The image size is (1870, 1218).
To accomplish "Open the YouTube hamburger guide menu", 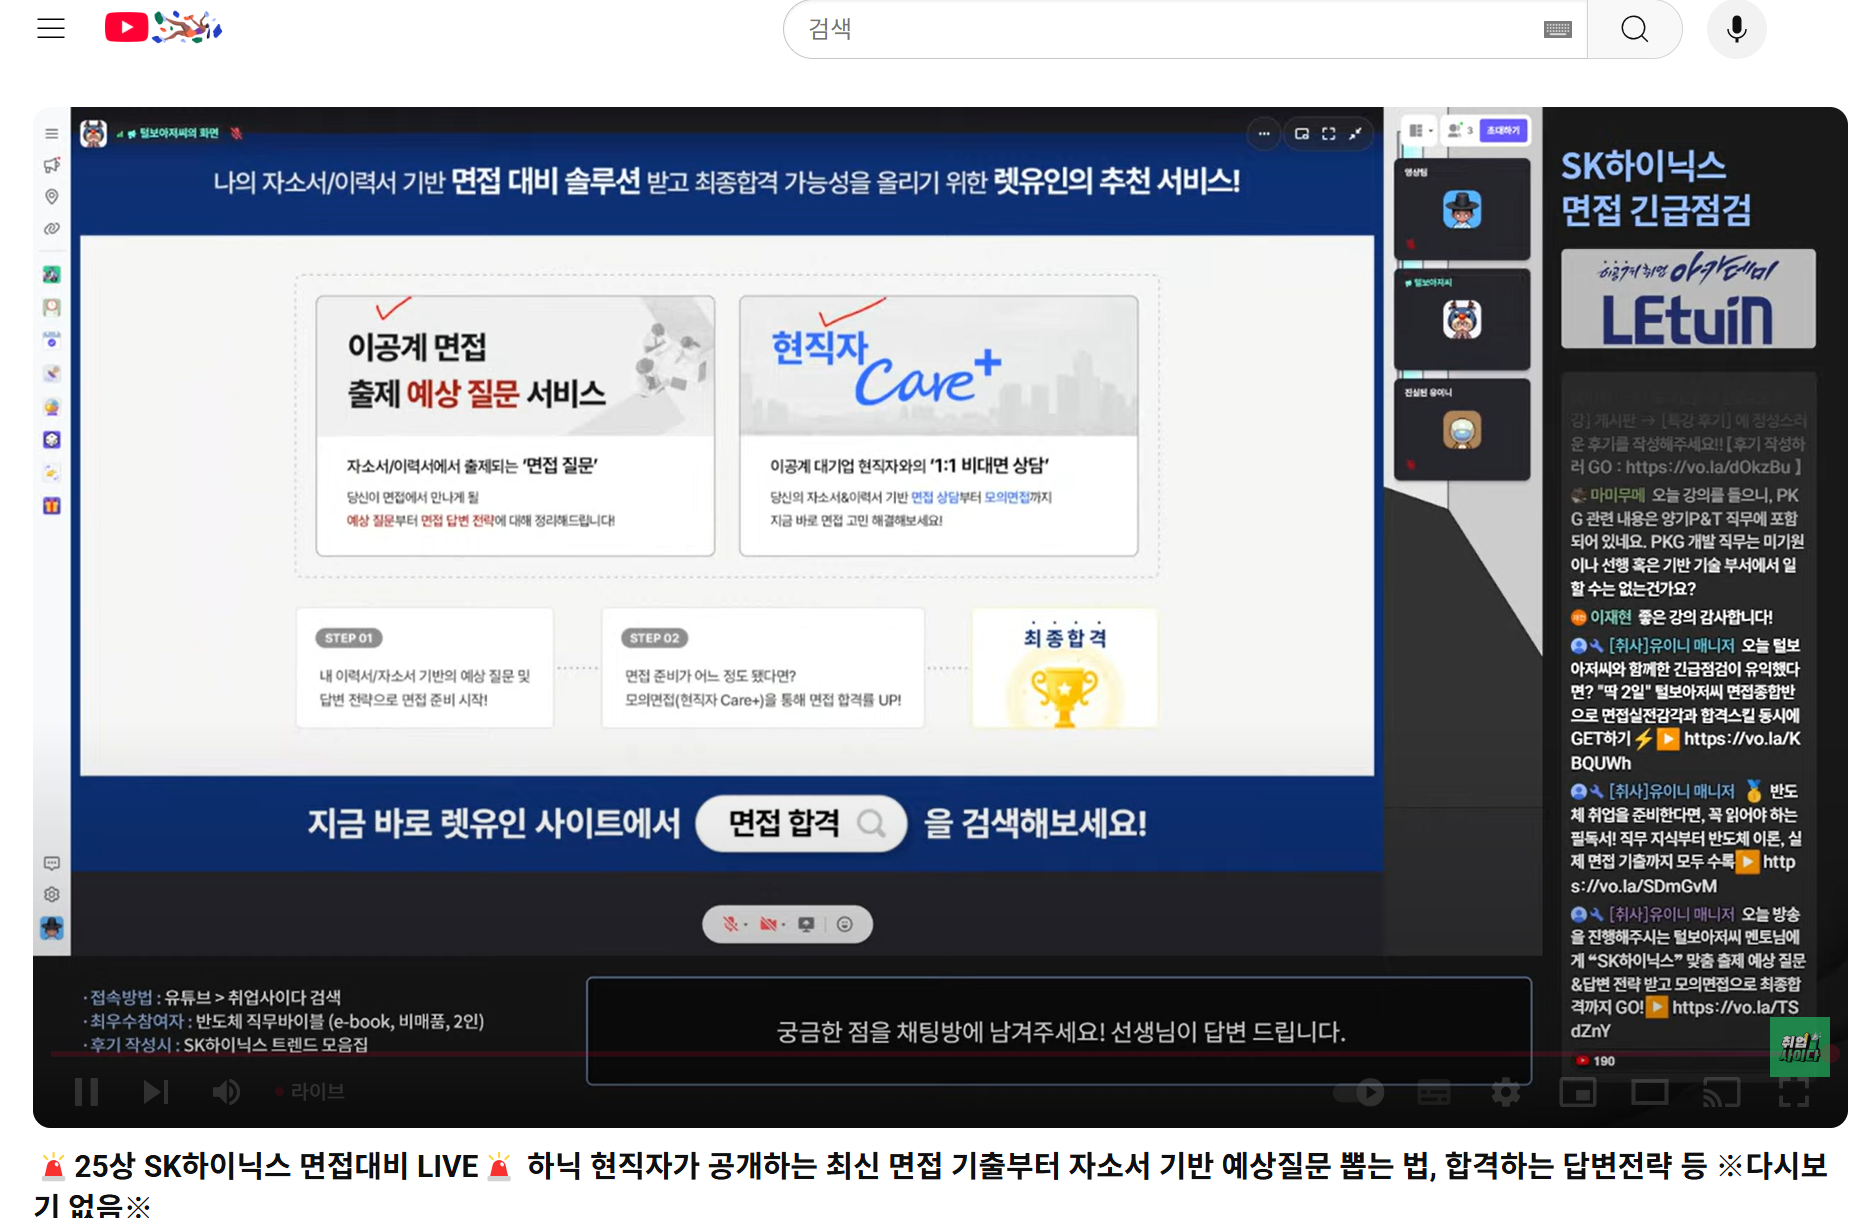I will [51, 28].
